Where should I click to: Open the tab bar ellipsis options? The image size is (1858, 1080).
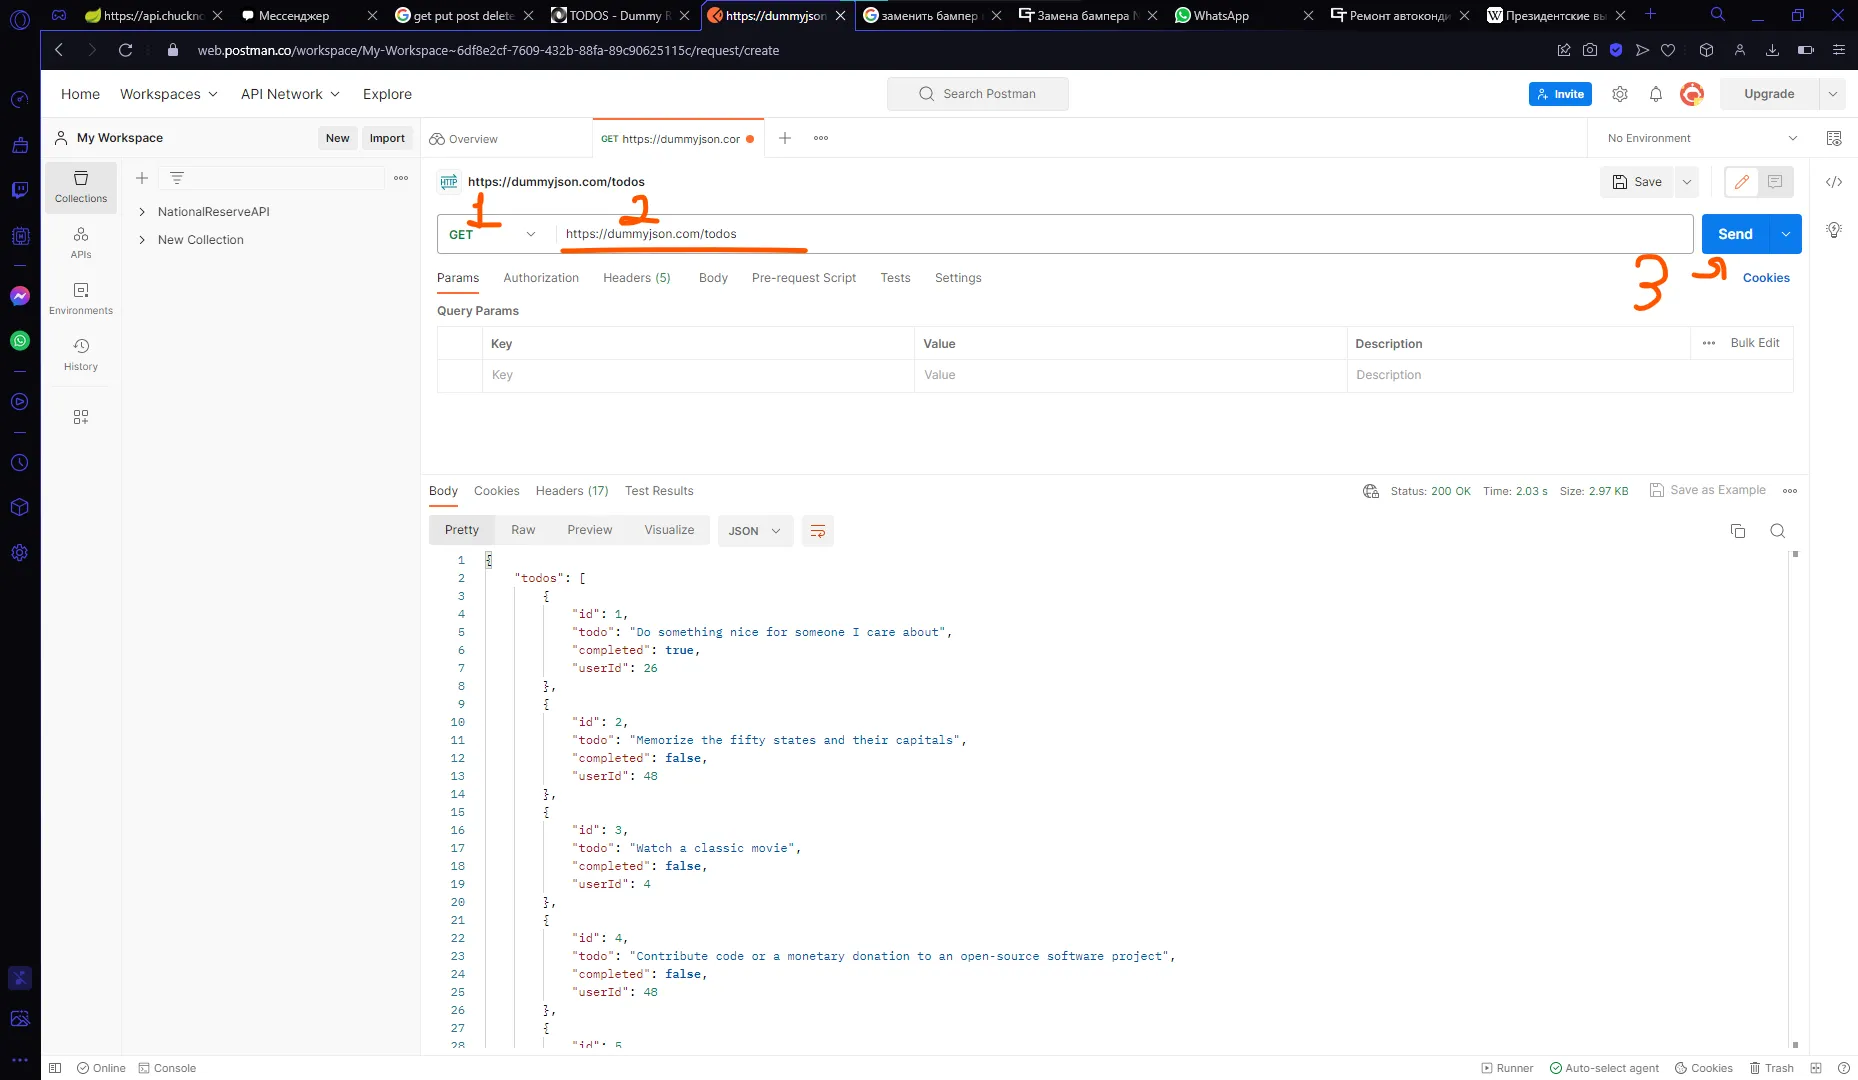(821, 138)
